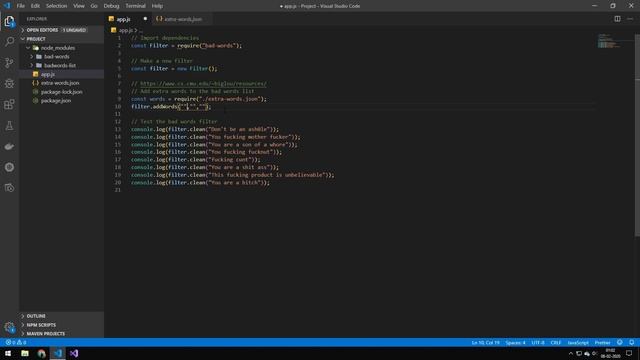Click the filter.addWords call on line 10

coord(171,107)
